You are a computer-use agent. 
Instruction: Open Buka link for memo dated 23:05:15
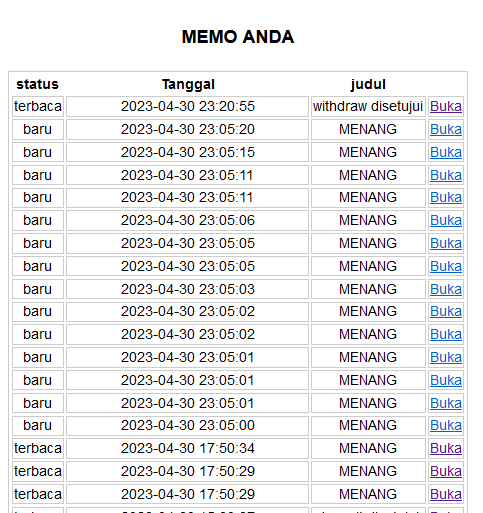pyautogui.click(x=446, y=152)
